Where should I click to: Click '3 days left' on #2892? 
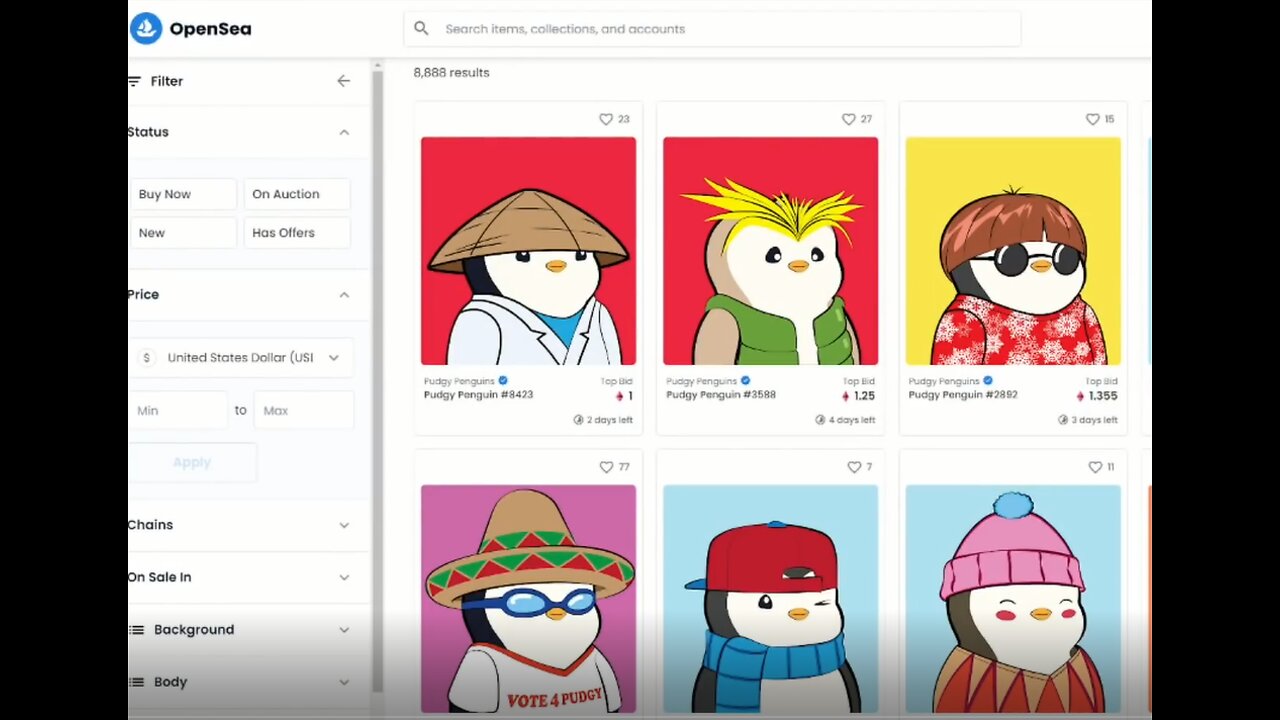coord(1095,420)
